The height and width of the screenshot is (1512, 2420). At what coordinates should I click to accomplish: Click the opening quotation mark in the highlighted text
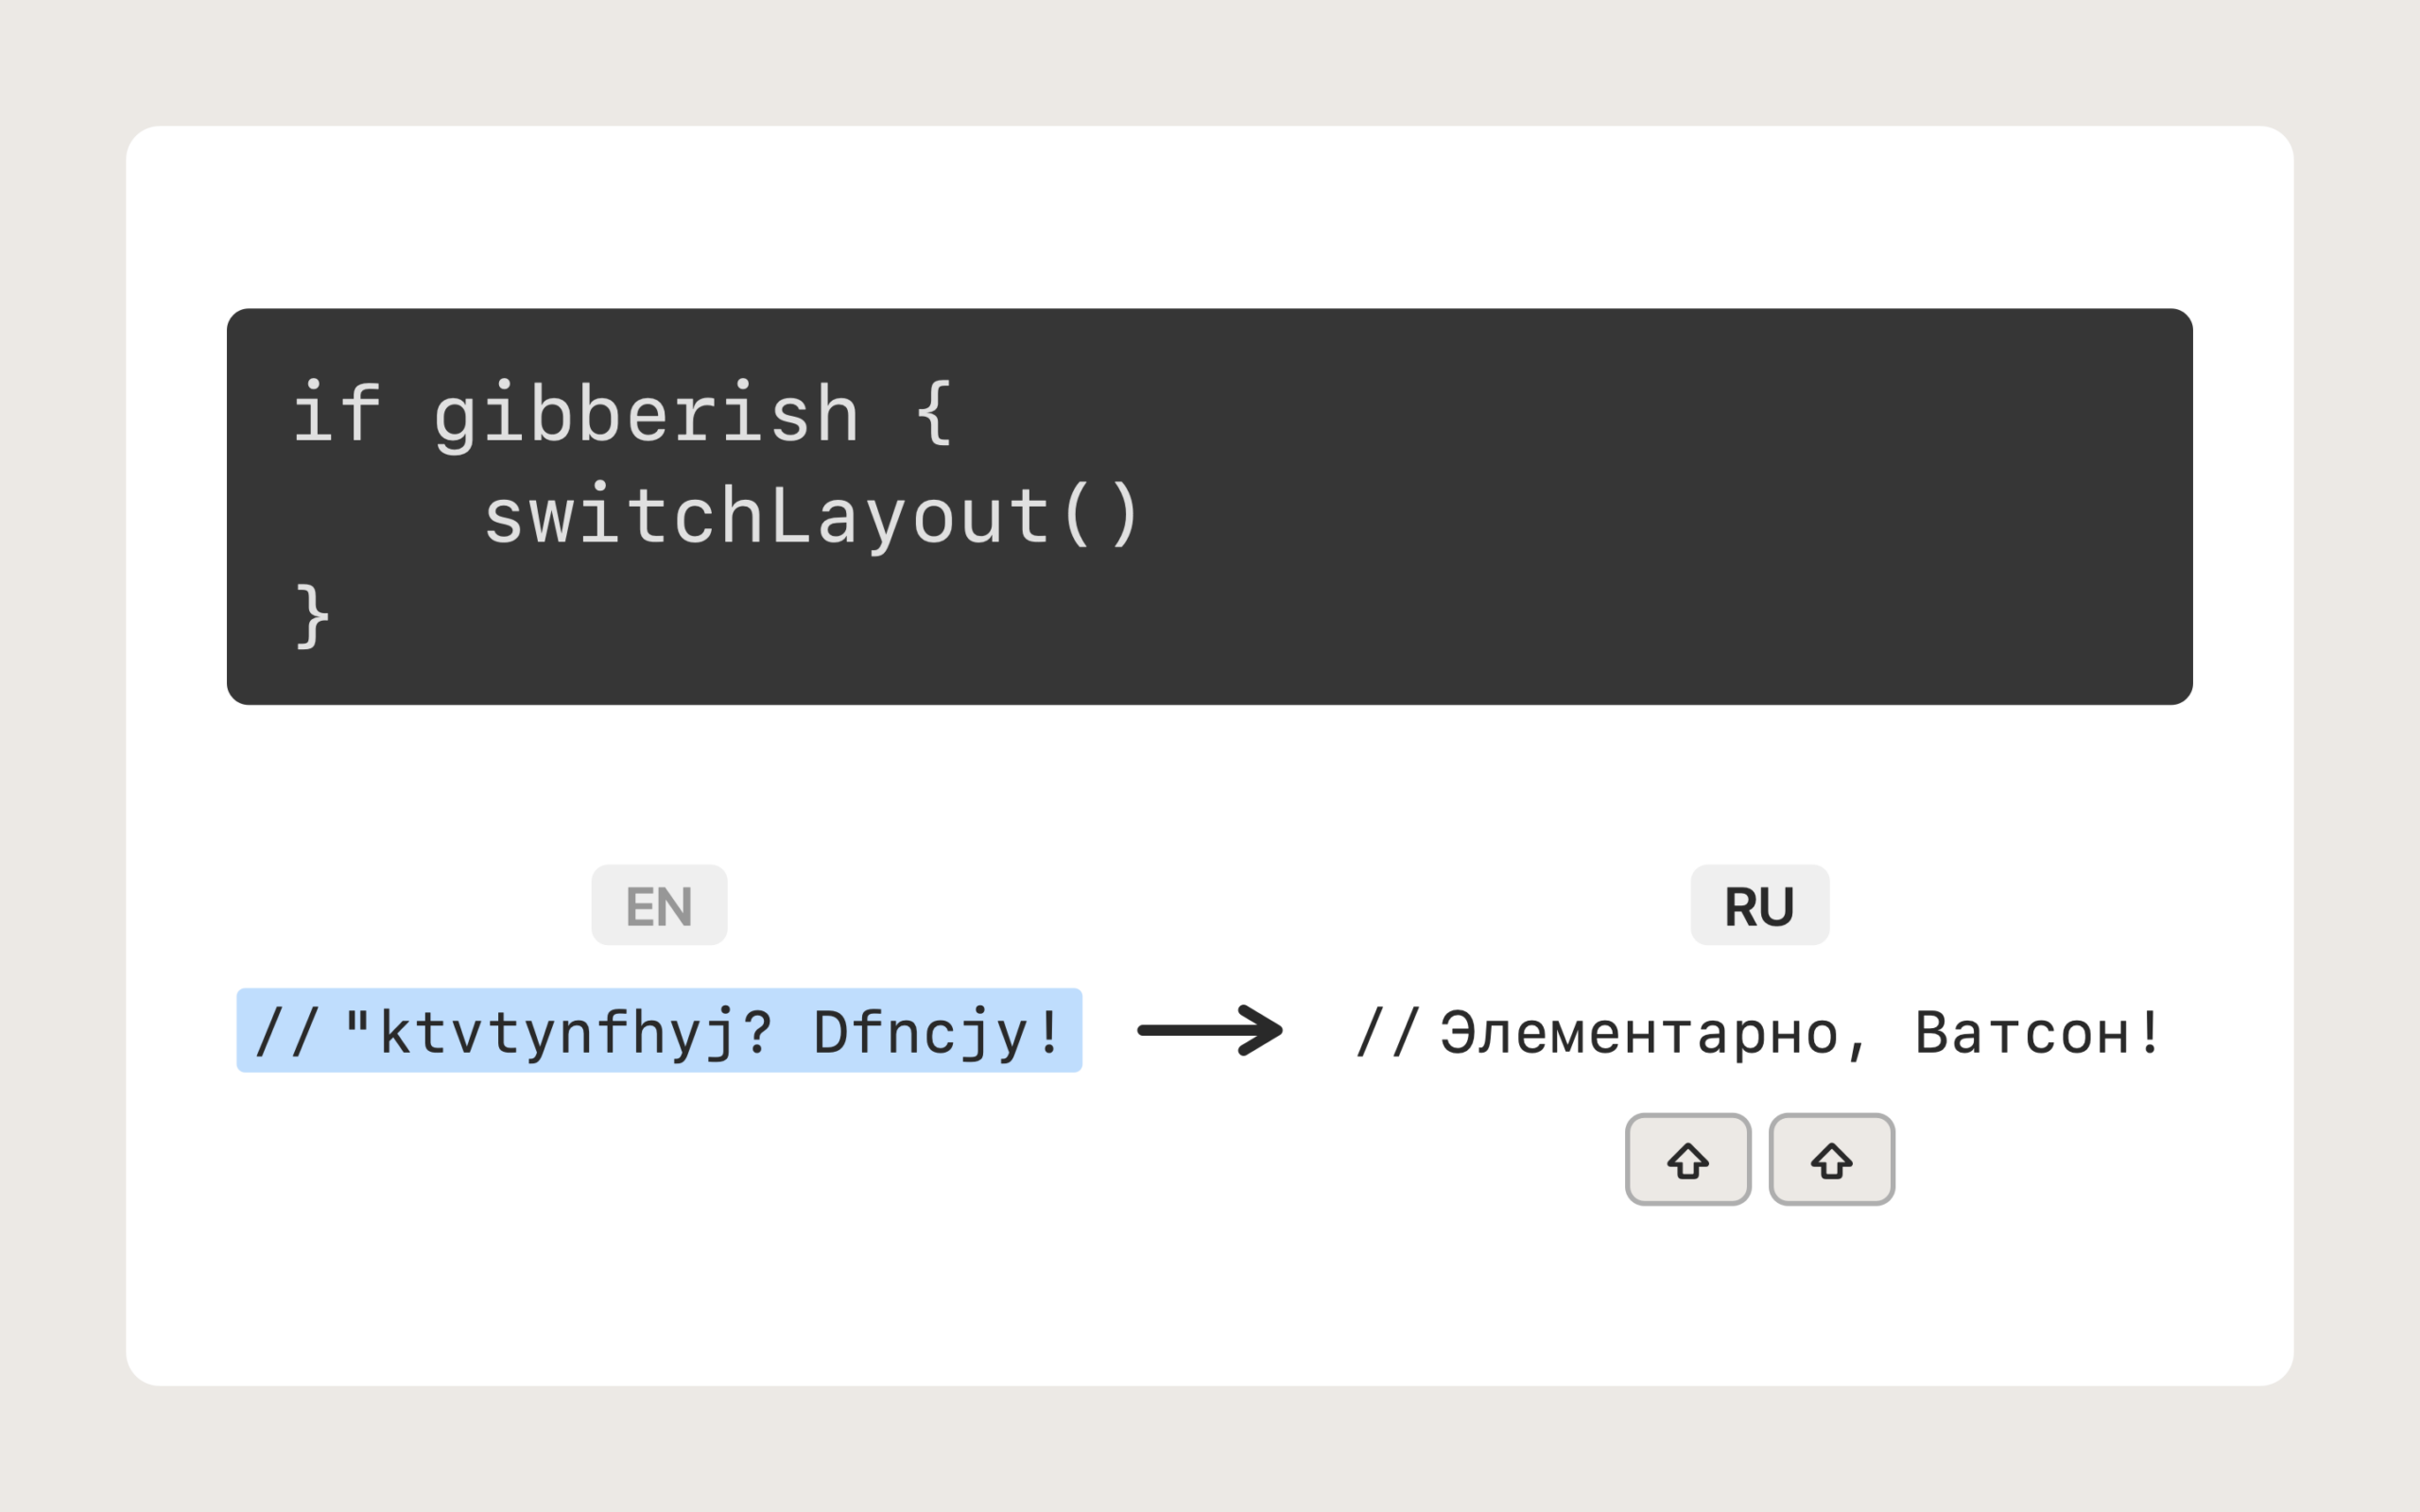click(x=357, y=1020)
